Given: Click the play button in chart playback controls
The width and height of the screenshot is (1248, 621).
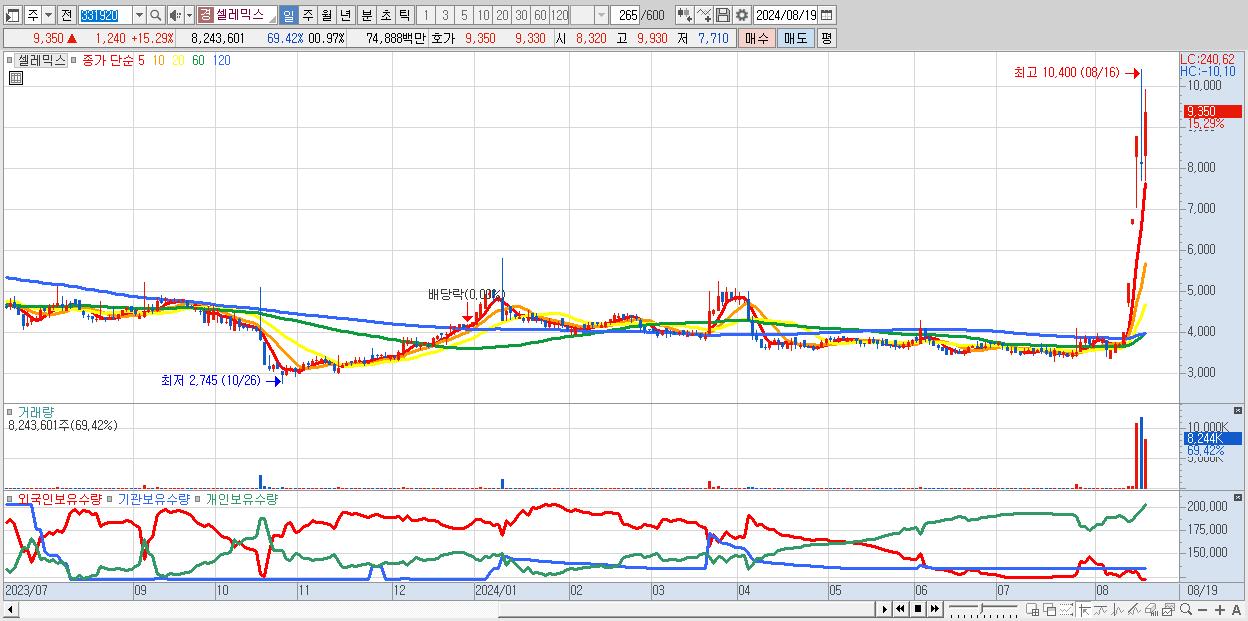Looking at the screenshot, I should coord(884,609).
